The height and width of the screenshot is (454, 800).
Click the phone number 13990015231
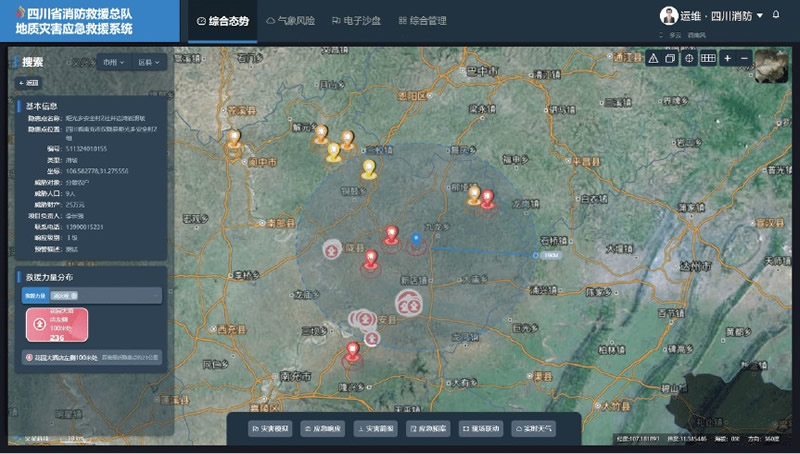[84, 227]
